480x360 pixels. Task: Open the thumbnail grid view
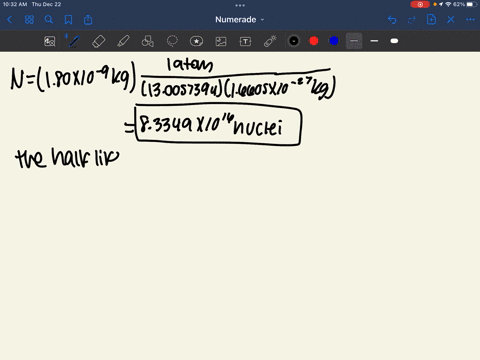(29, 20)
